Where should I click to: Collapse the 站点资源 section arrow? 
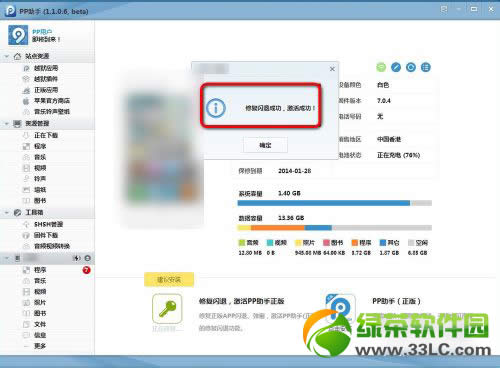(7, 56)
